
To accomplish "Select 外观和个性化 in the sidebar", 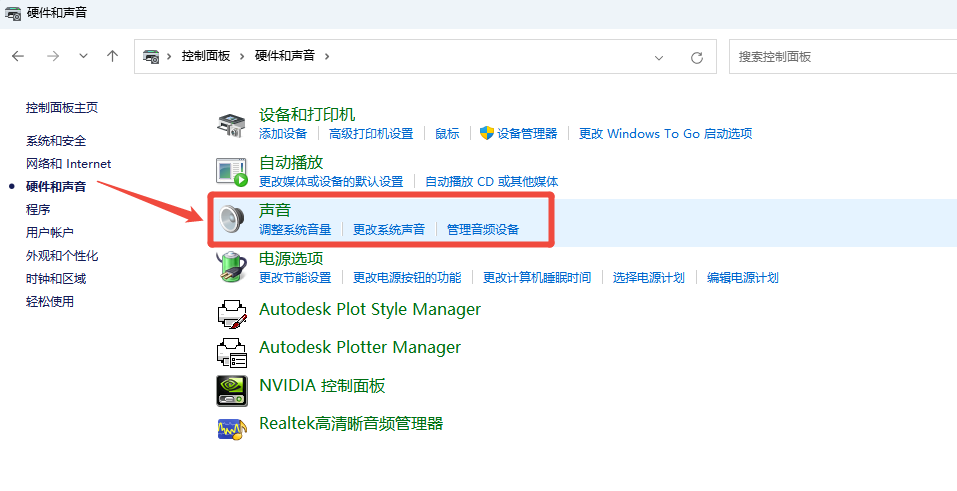I will [x=62, y=255].
